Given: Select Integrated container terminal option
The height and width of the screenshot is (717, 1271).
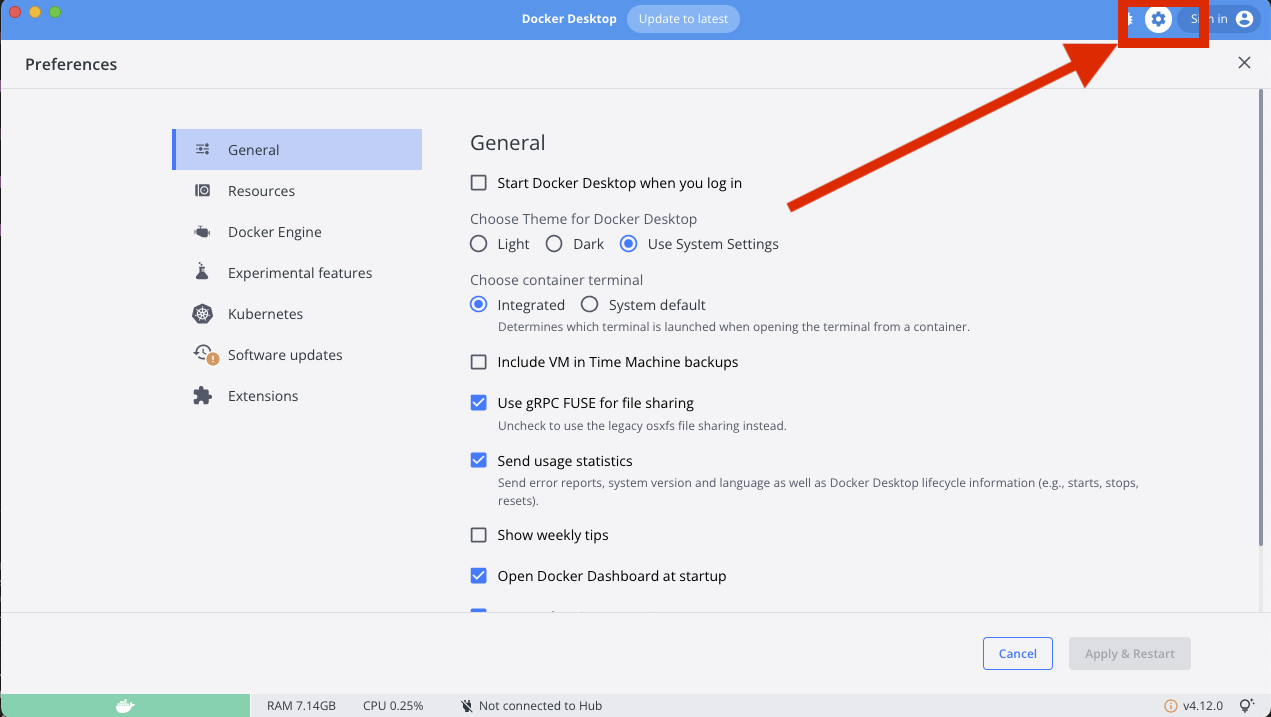Looking at the screenshot, I should pos(479,305).
